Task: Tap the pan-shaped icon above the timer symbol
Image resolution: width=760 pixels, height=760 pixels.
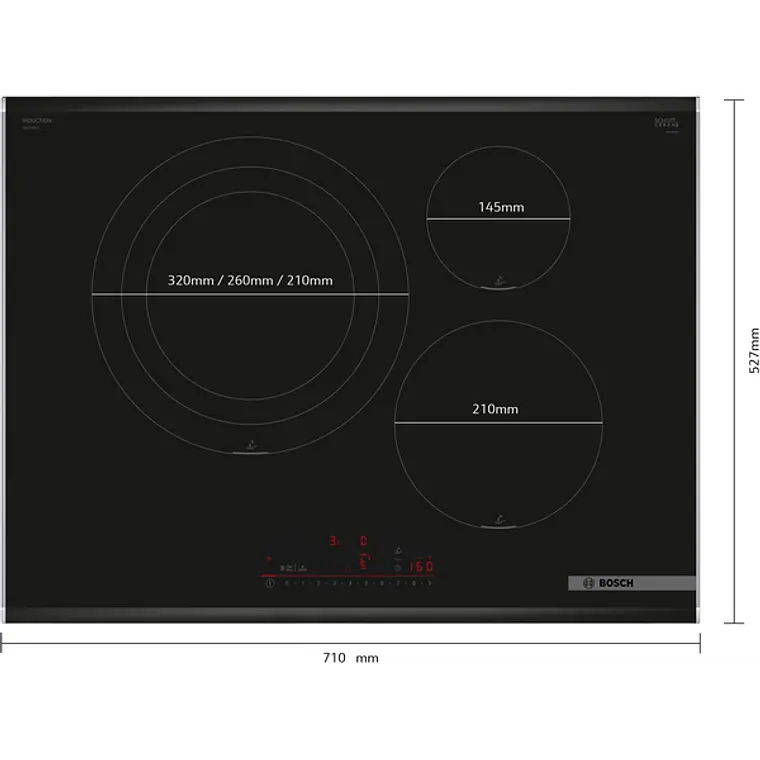Action: (398, 551)
